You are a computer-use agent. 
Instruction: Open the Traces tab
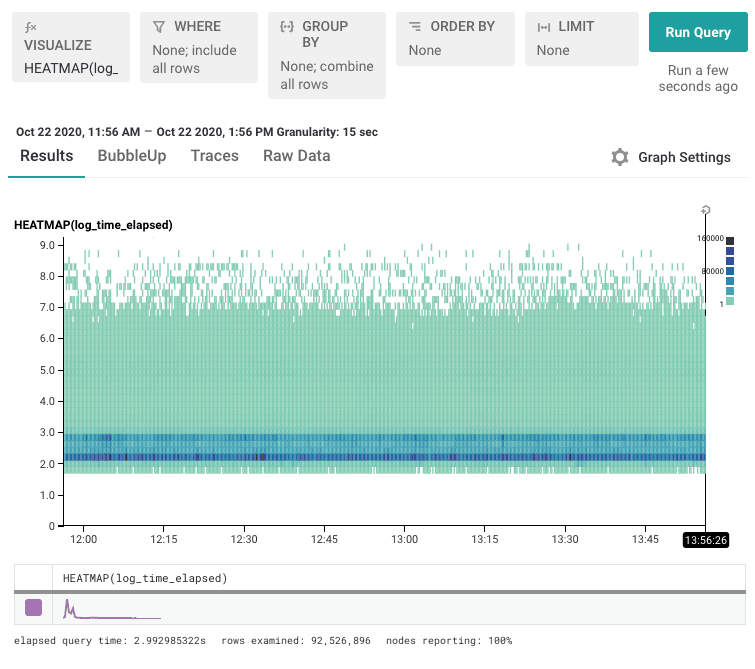(x=215, y=156)
